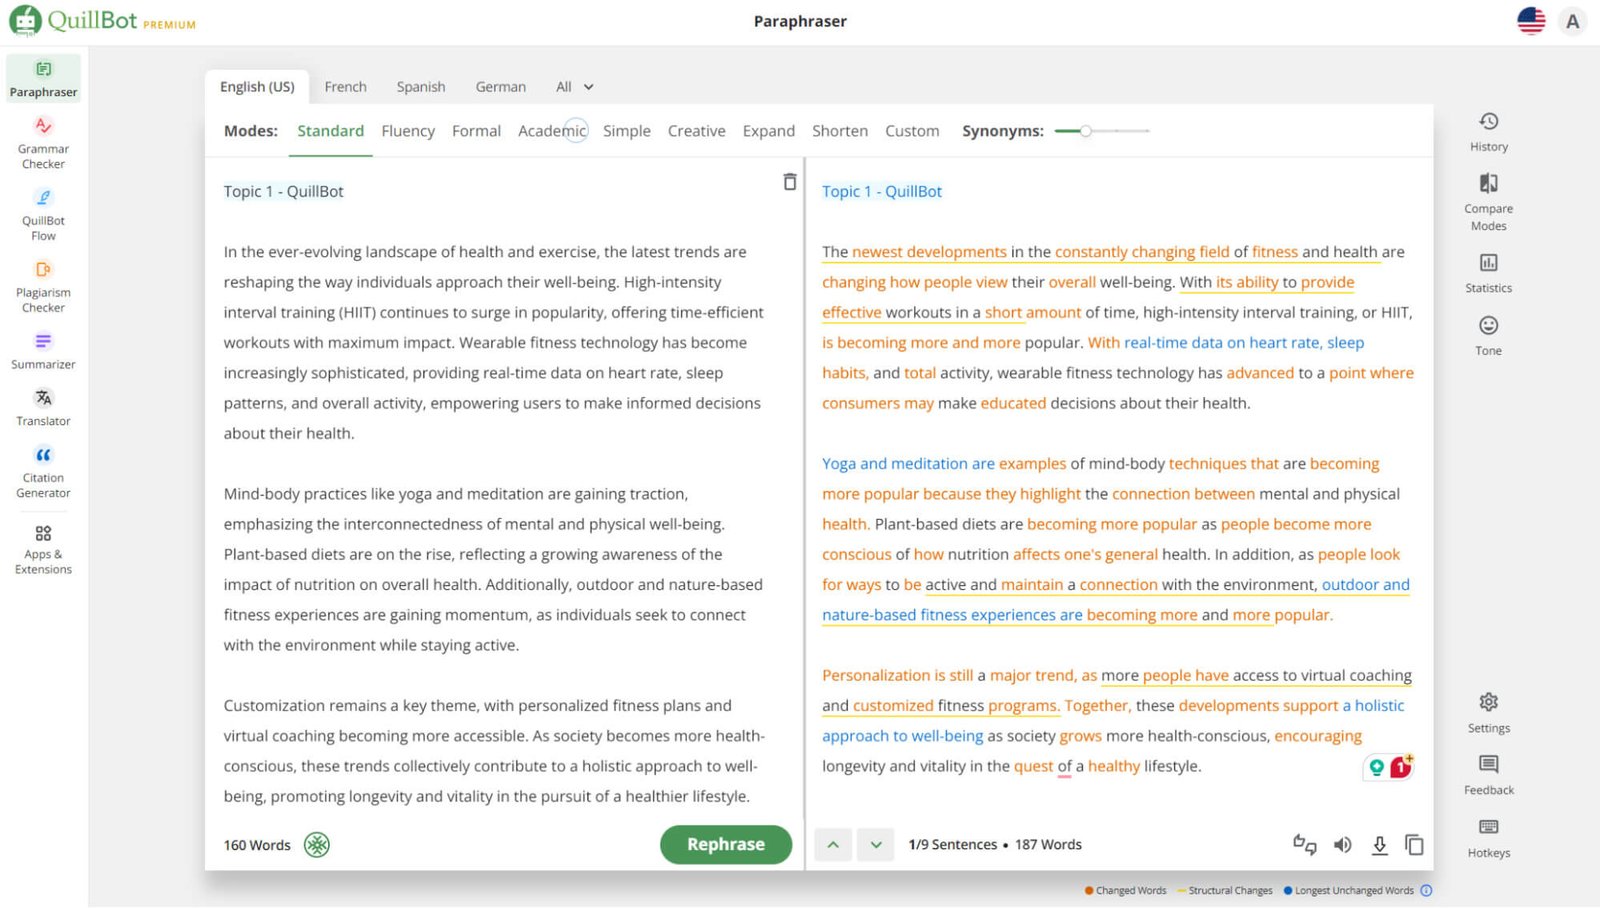1600x908 pixels.
Task: Go to previous sentence with up chevron
Action: point(833,845)
